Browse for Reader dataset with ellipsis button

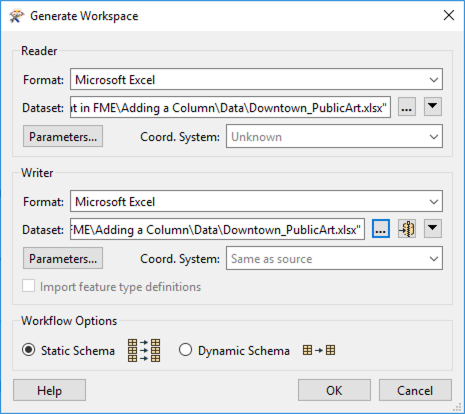click(407, 107)
